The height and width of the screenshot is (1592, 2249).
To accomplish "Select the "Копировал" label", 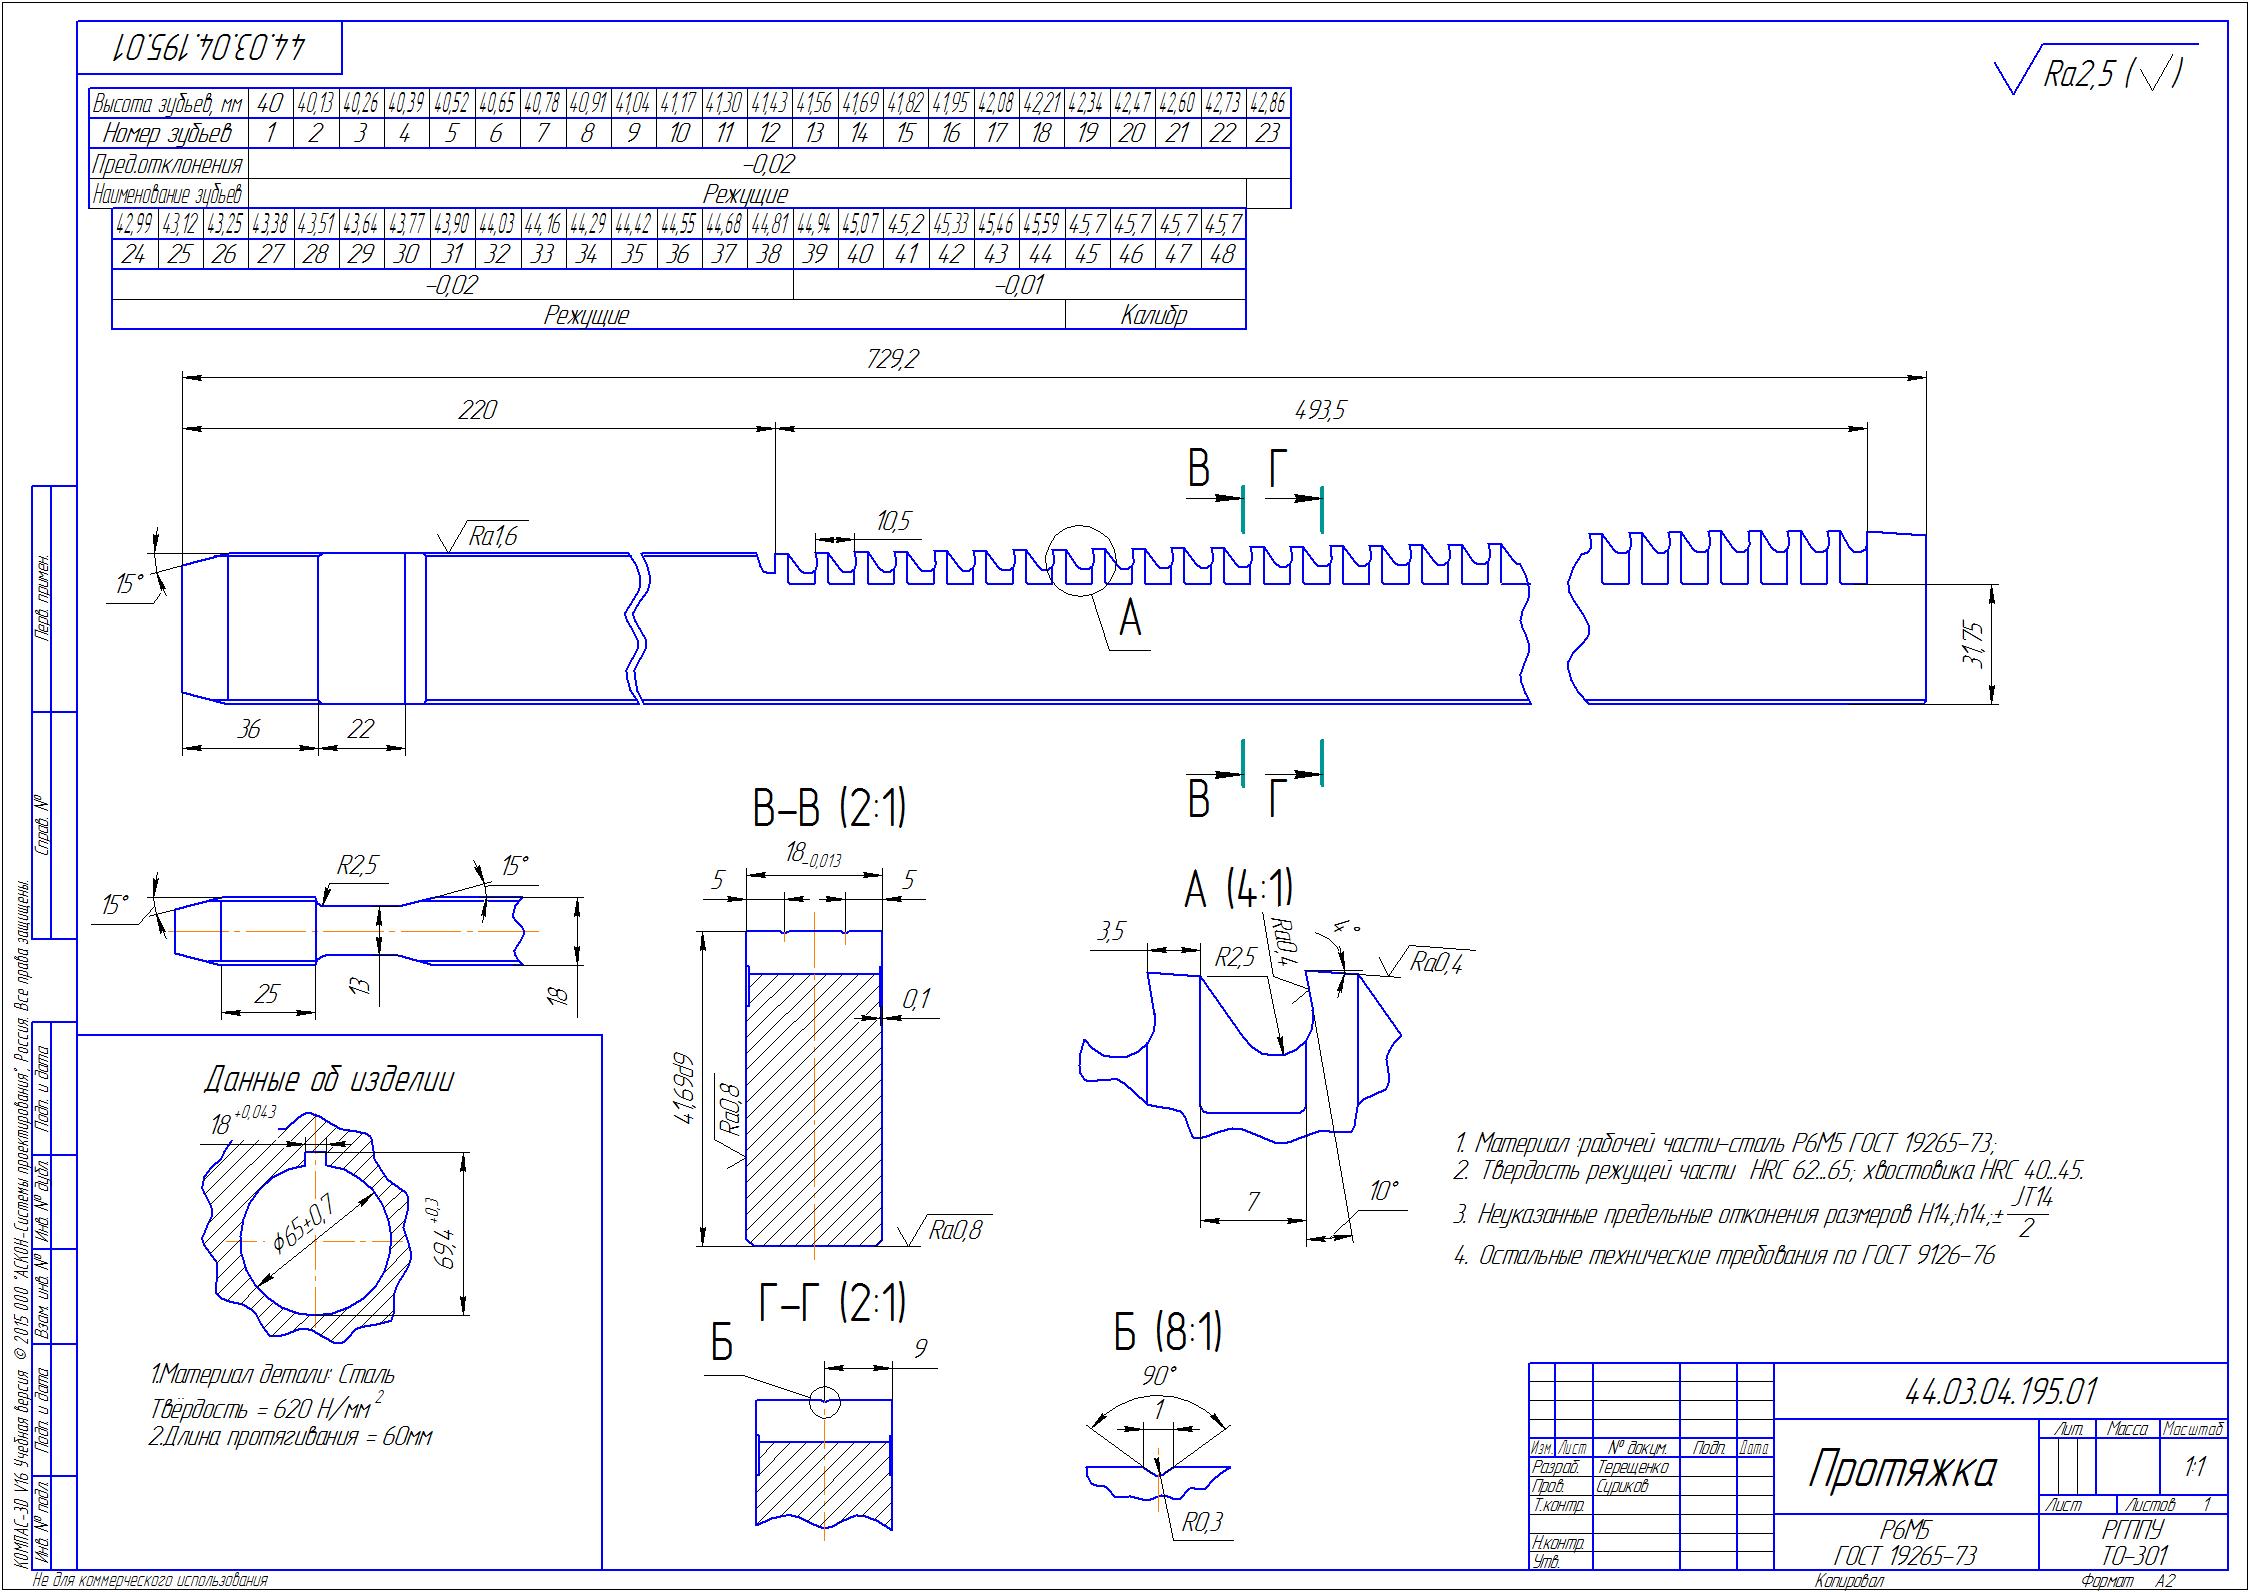I will 1849,1582.
